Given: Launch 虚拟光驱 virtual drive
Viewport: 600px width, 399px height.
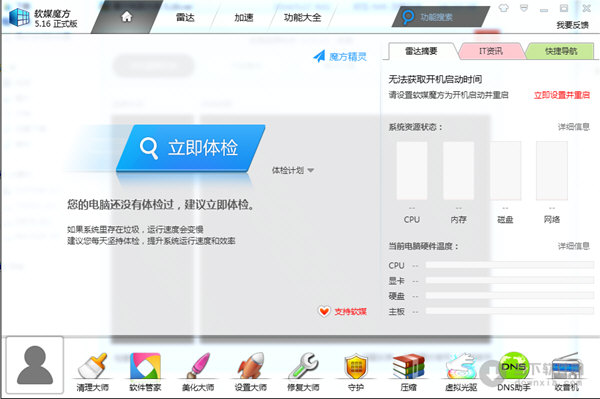Looking at the screenshot, I should tap(461, 371).
